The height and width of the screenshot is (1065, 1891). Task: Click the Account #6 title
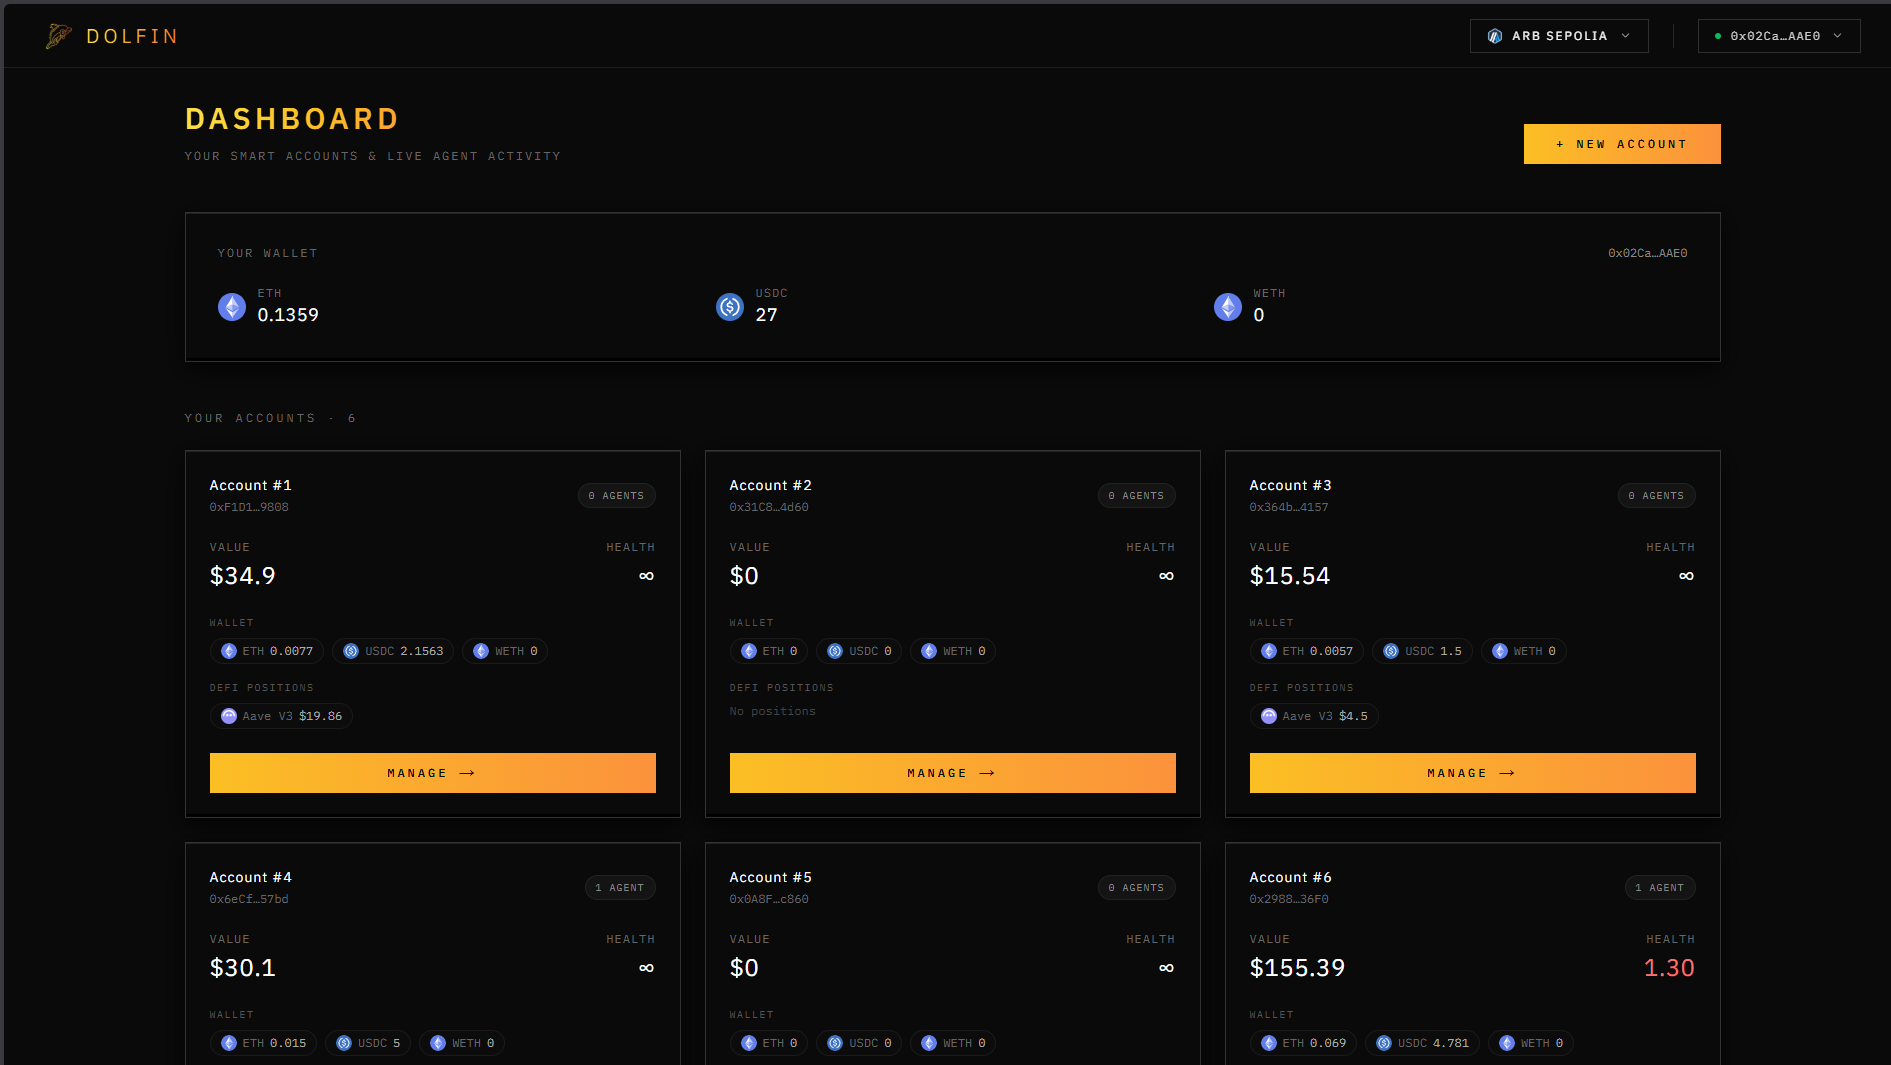click(1291, 877)
